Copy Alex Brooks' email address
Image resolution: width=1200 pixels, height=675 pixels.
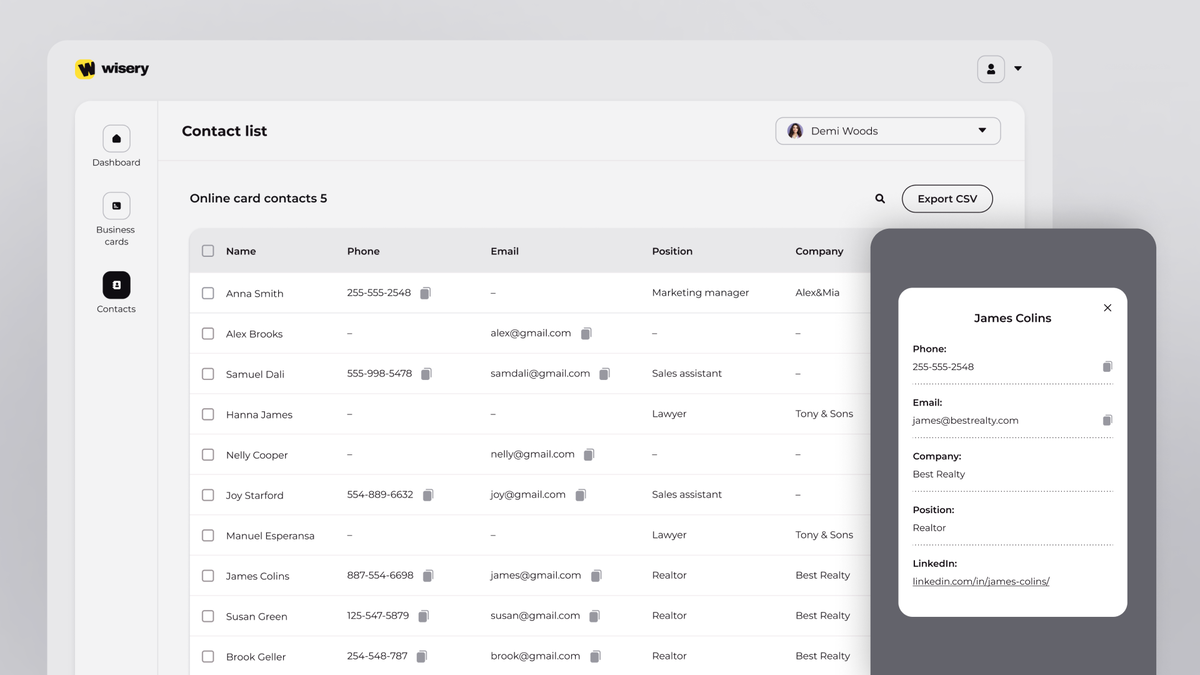point(587,332)
